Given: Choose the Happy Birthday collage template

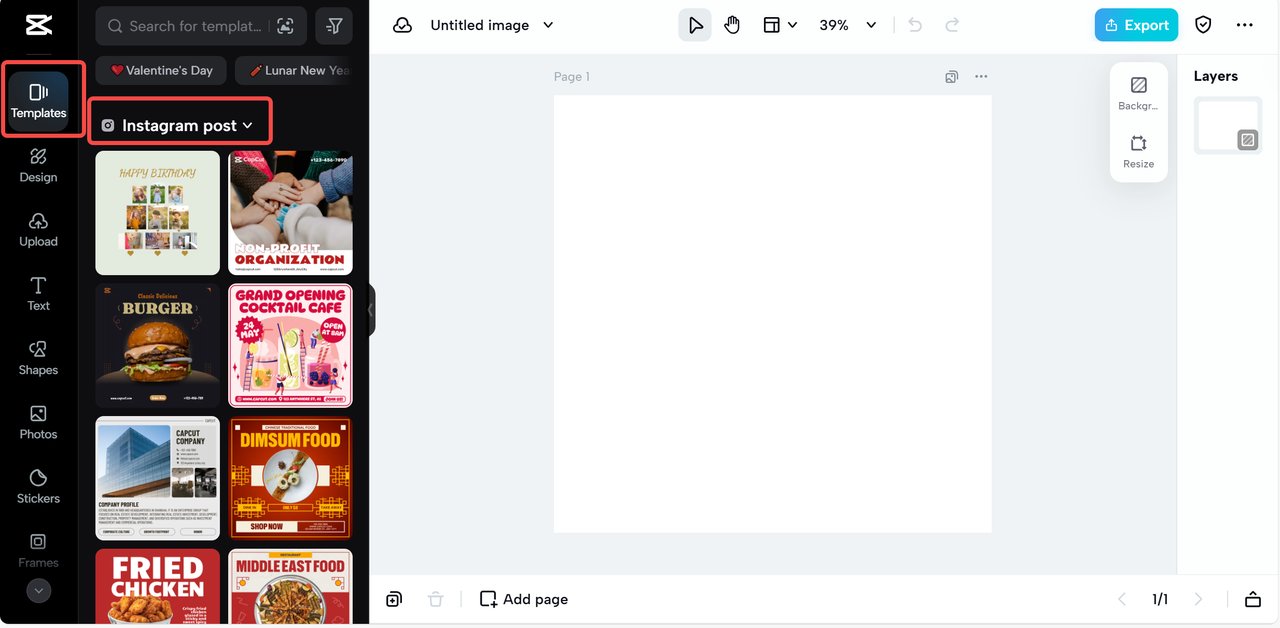Looking at the screenshot, I should (157, 213).
